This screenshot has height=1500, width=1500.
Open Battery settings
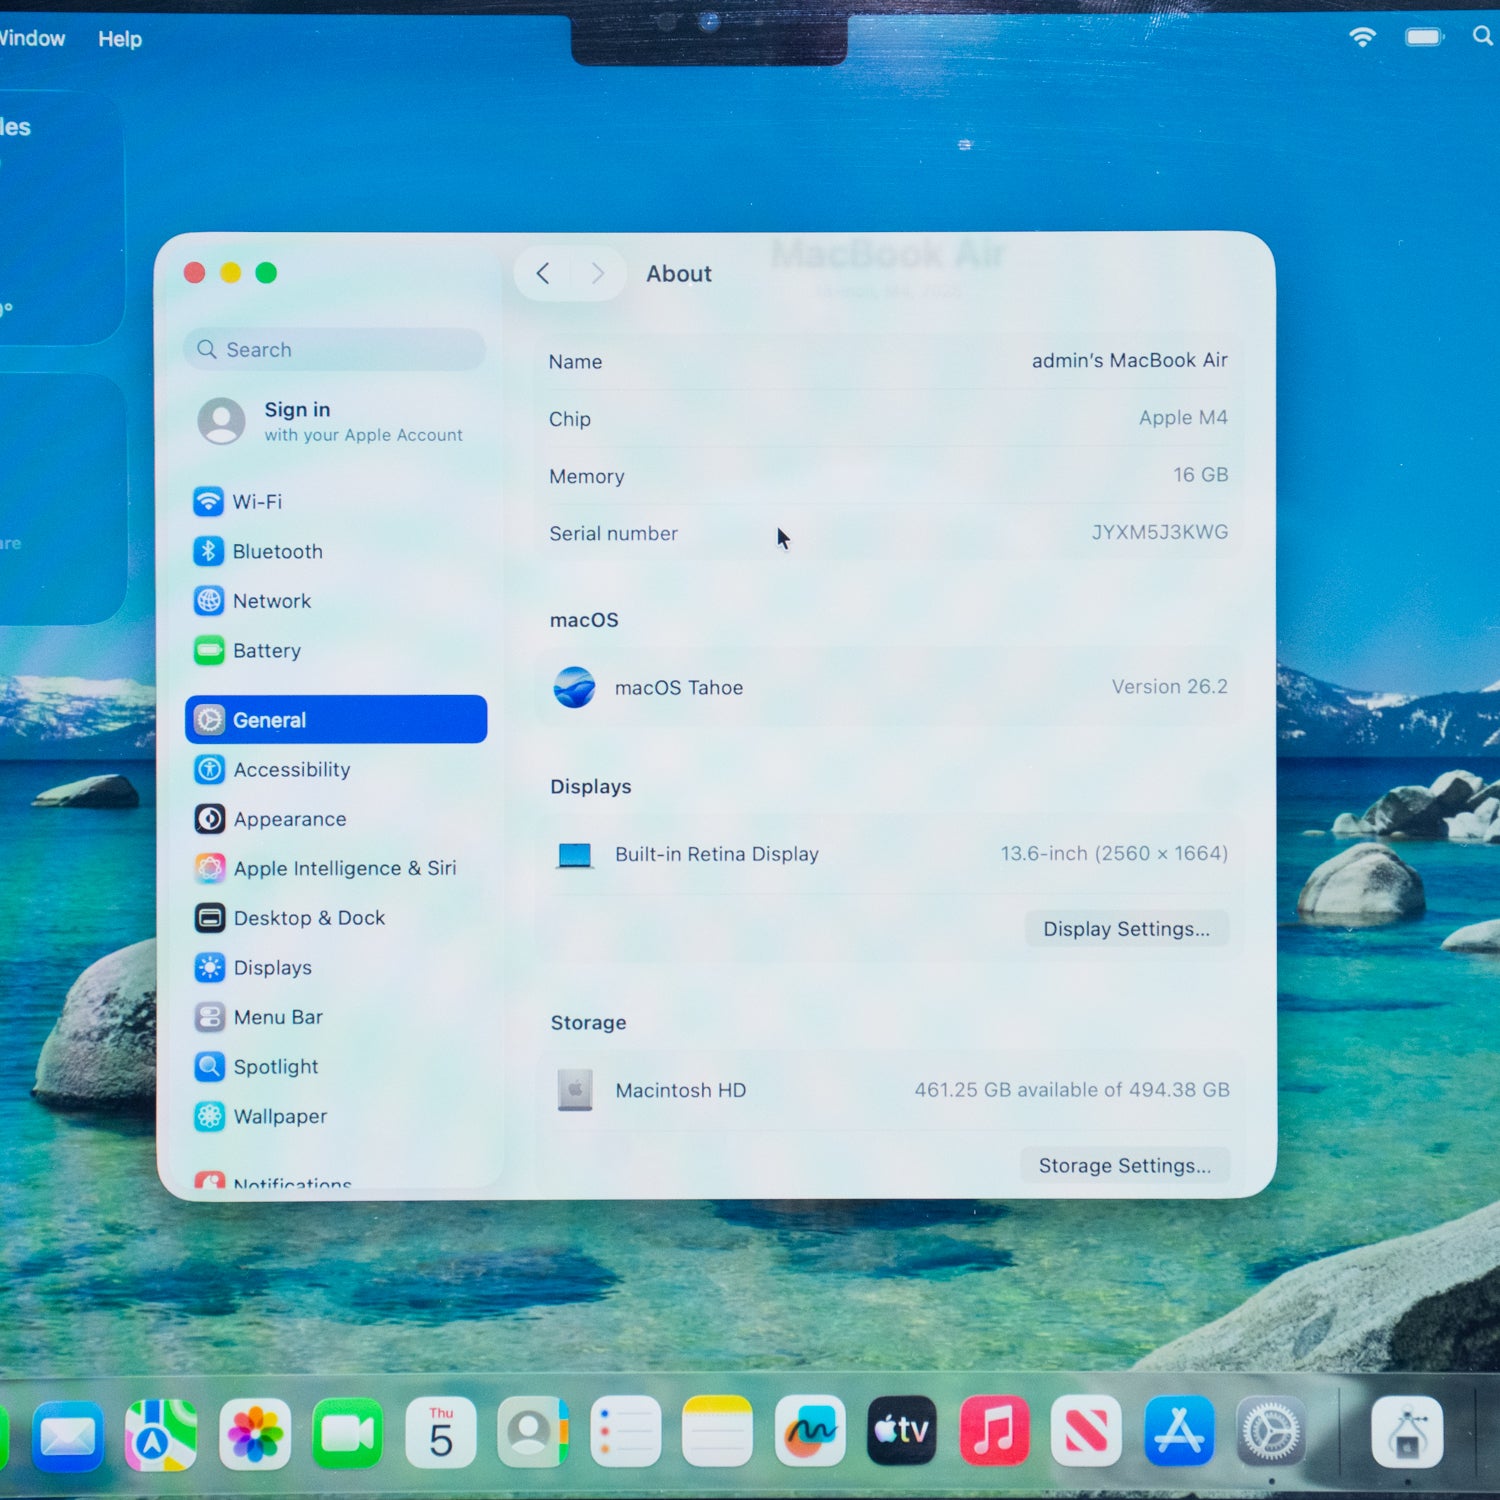click(209, 650)
